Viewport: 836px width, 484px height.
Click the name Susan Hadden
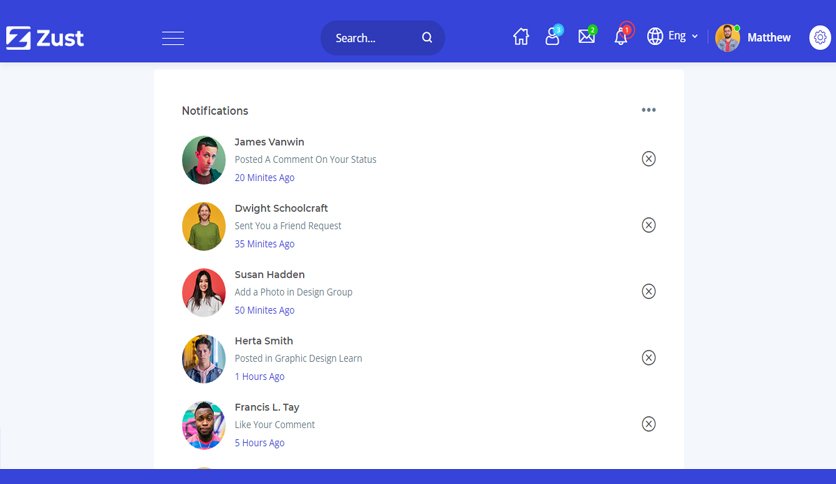click(x=270, y=275)
